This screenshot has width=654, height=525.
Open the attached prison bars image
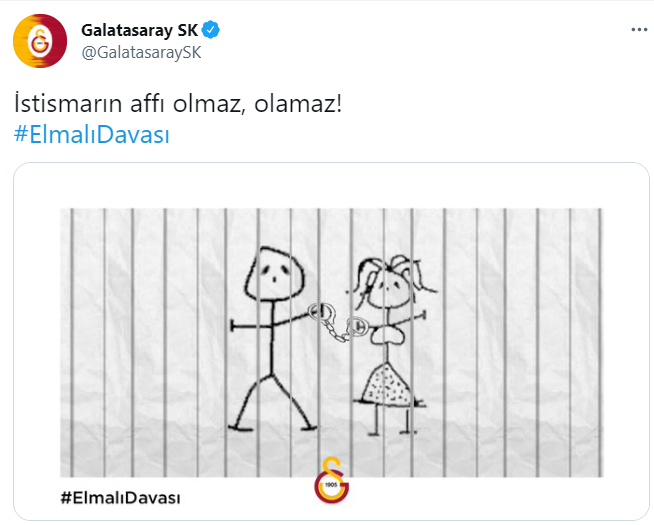coord(332,342)
